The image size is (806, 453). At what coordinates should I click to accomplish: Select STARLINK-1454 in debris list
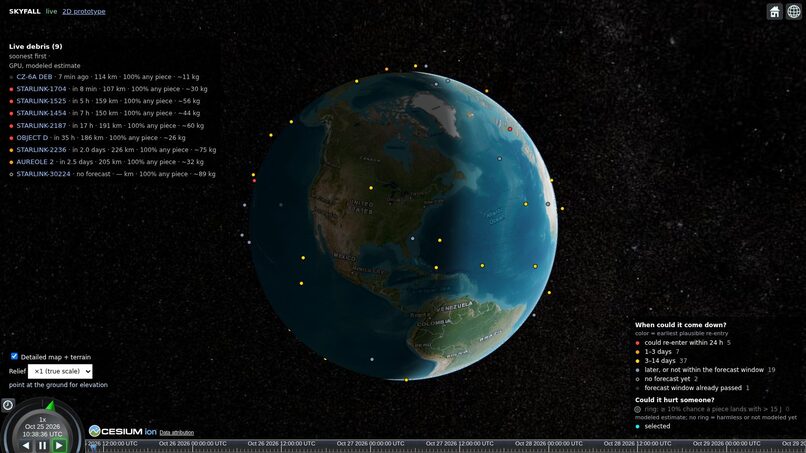coord(41,113)
